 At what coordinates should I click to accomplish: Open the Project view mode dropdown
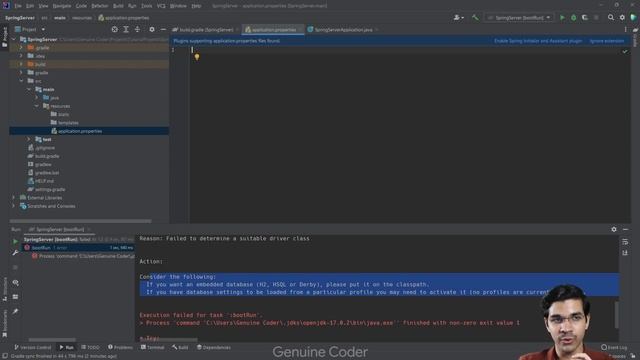30,29
